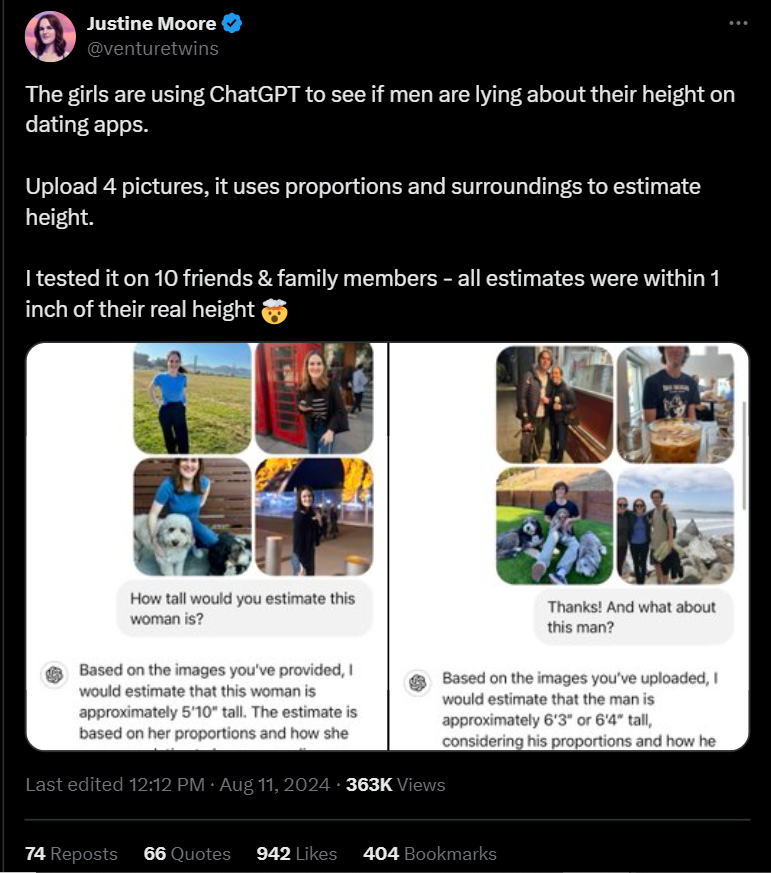Open the red phone booth photo
This screenshot has width=771, height=873.
click(x=314, y=398)
